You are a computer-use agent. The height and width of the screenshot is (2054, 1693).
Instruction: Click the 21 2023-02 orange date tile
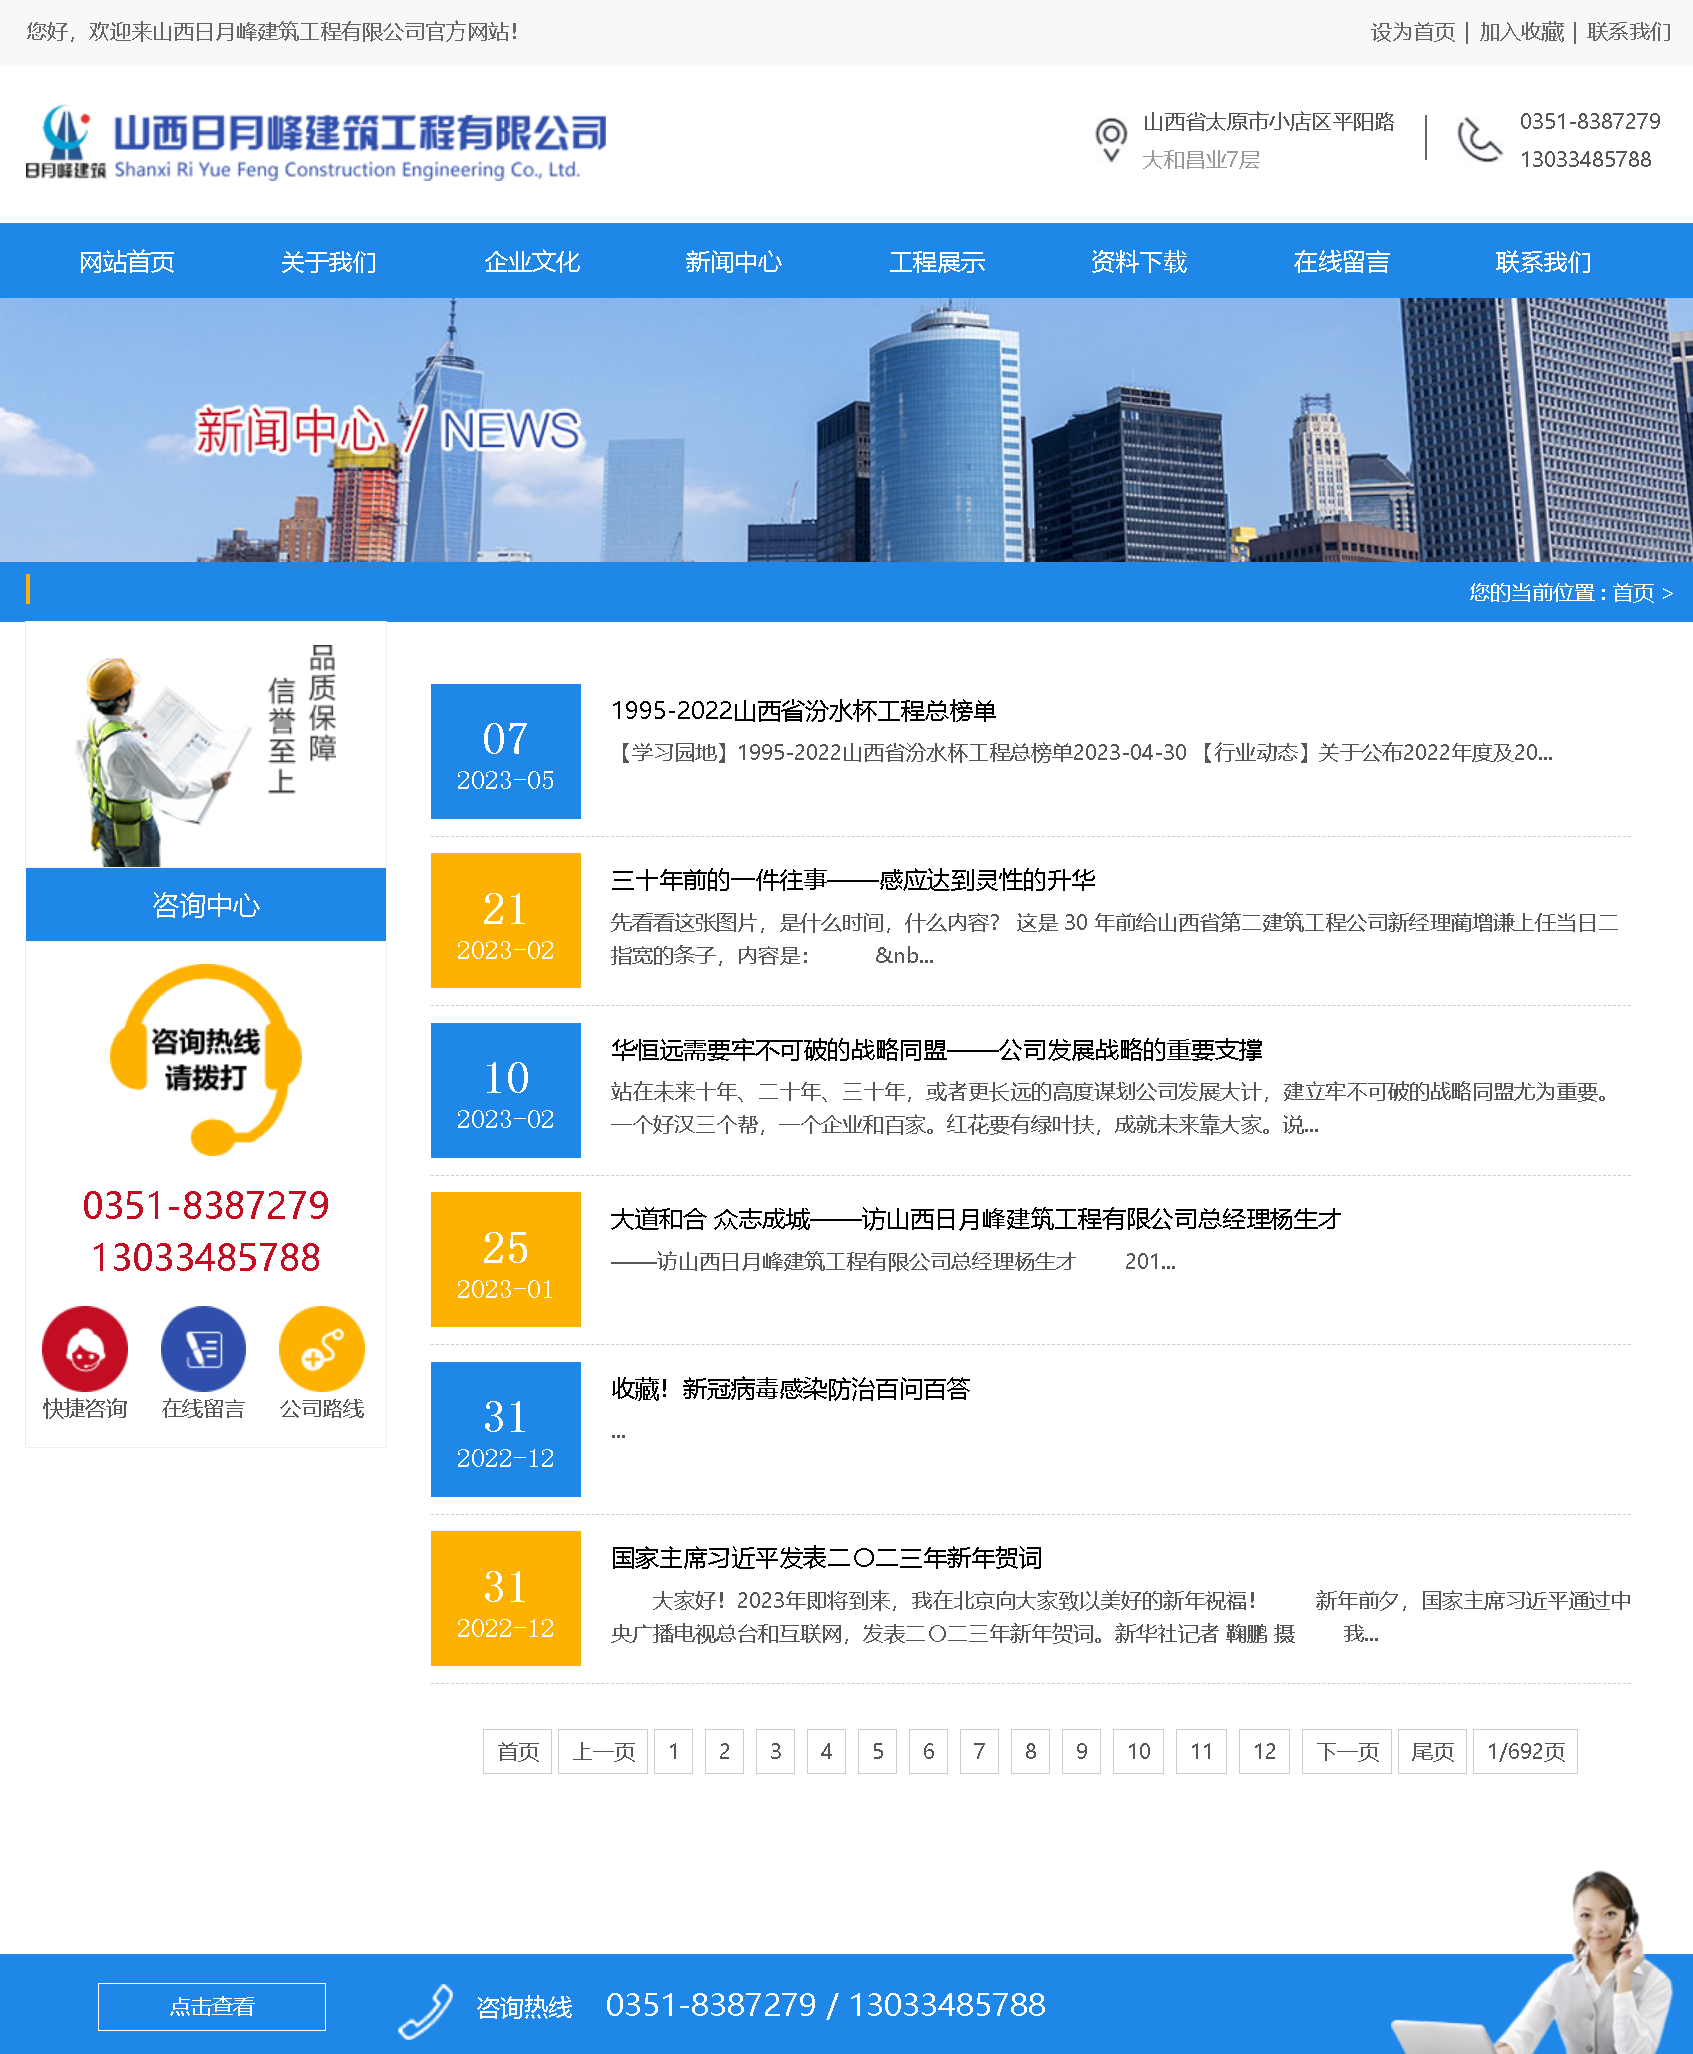pos(505,920)
